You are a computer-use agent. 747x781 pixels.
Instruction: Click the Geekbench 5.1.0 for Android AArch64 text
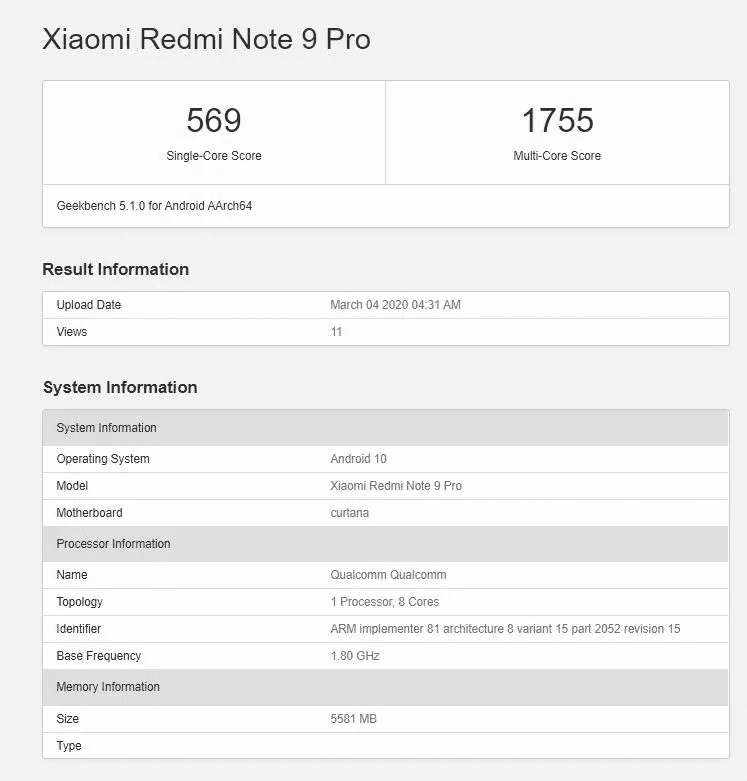click(x=154, y=206)
